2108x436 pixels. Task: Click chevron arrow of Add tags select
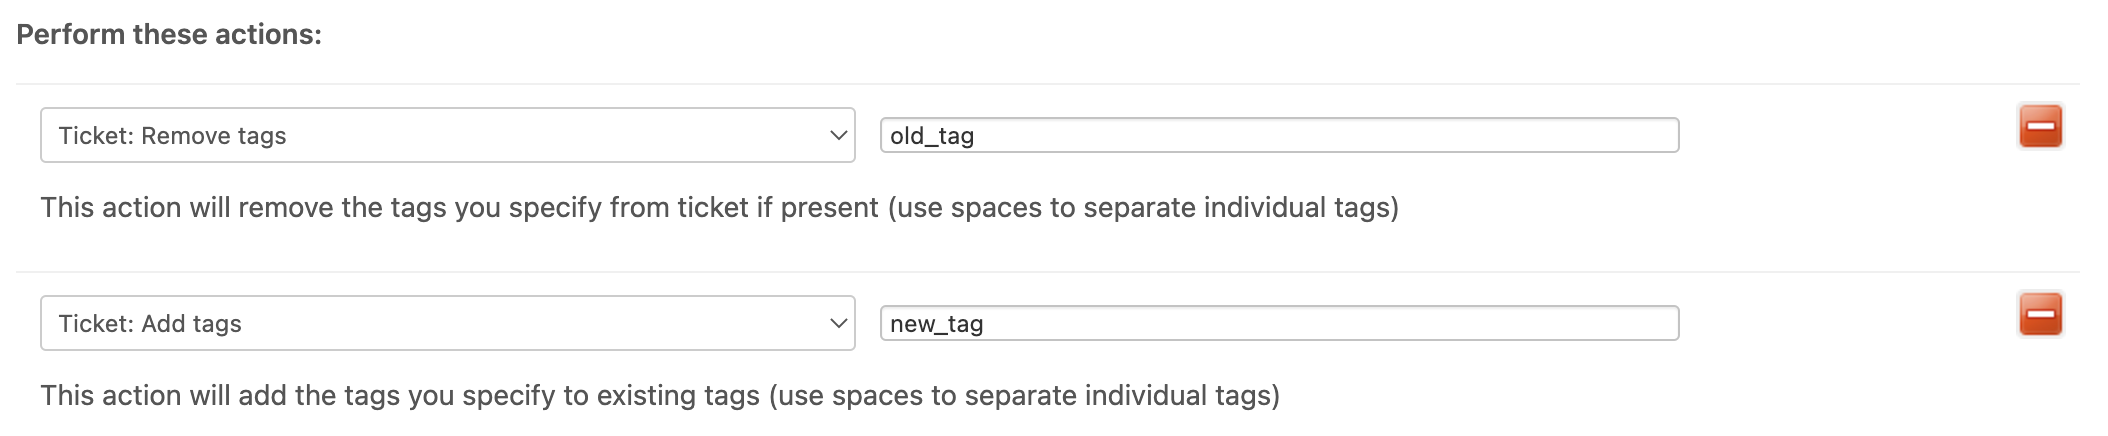pyautogui.click(x=838, y=323)
